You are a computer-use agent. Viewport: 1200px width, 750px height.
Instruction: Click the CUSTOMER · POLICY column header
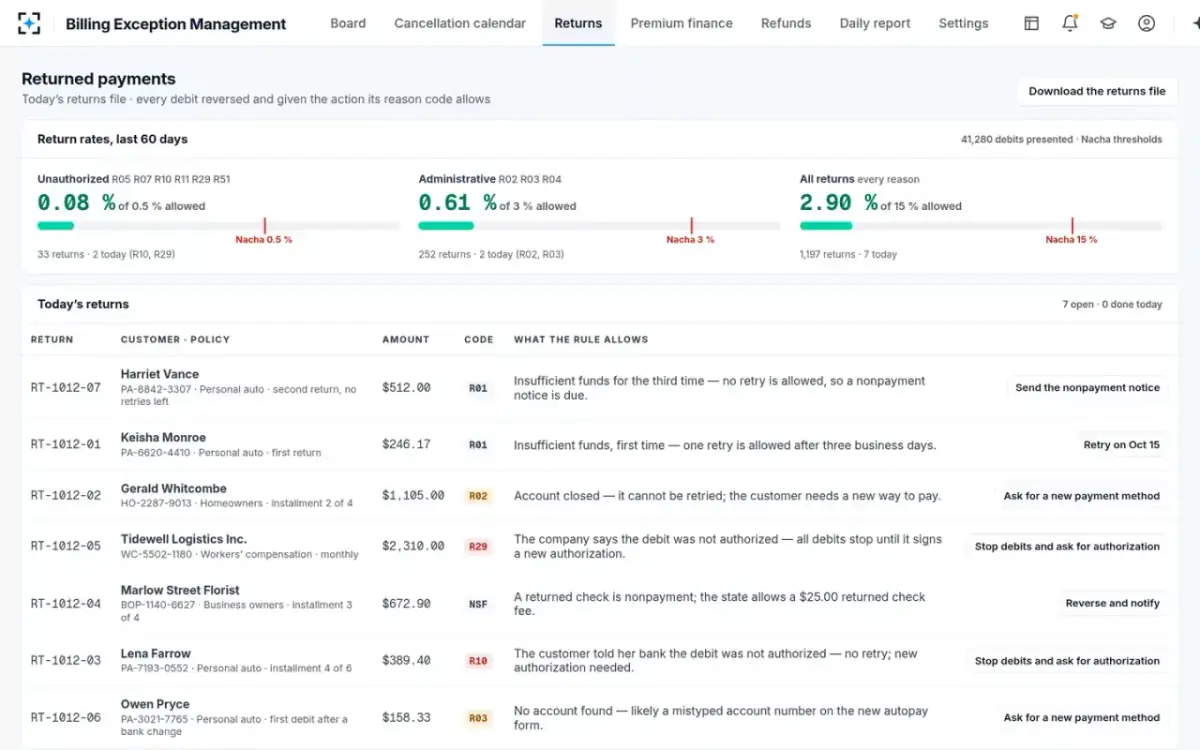[175, 340]
